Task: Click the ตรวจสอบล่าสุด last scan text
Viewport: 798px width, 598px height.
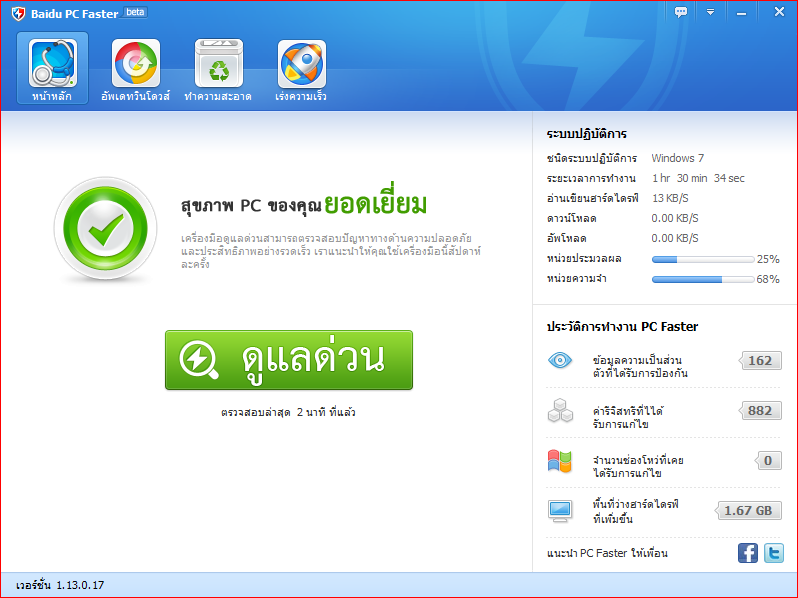Action: tap(288, 412)
